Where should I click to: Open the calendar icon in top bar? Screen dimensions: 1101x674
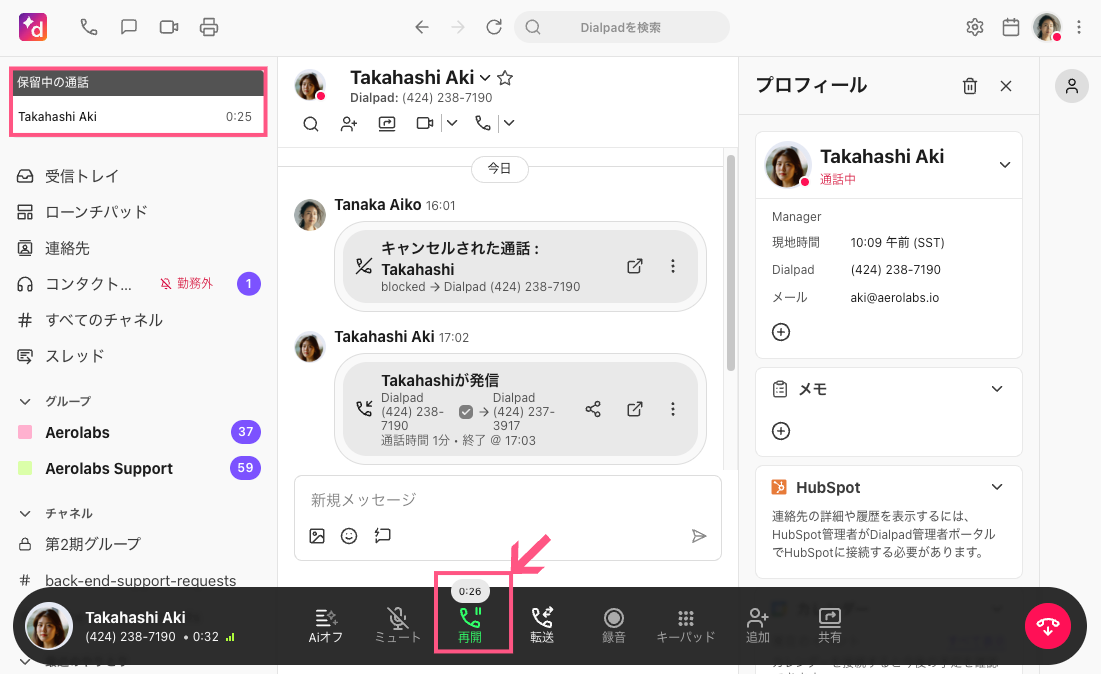tap(1010, 27)
